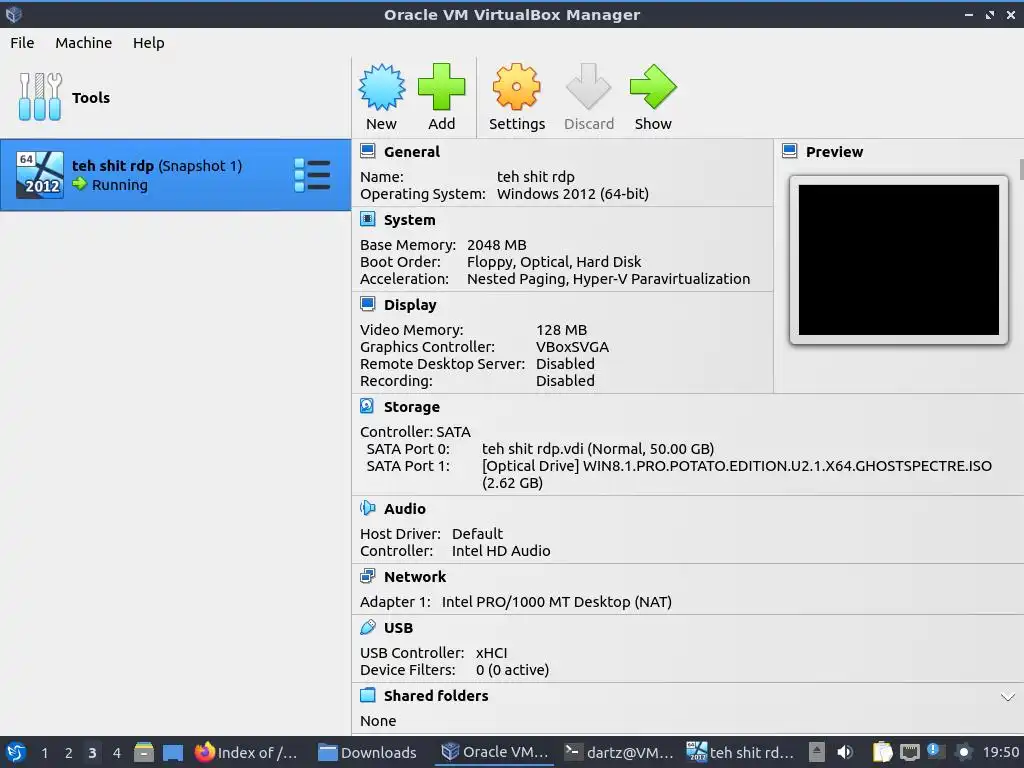
Task: Click the network monitor tray icon
Action: (910, 752)
